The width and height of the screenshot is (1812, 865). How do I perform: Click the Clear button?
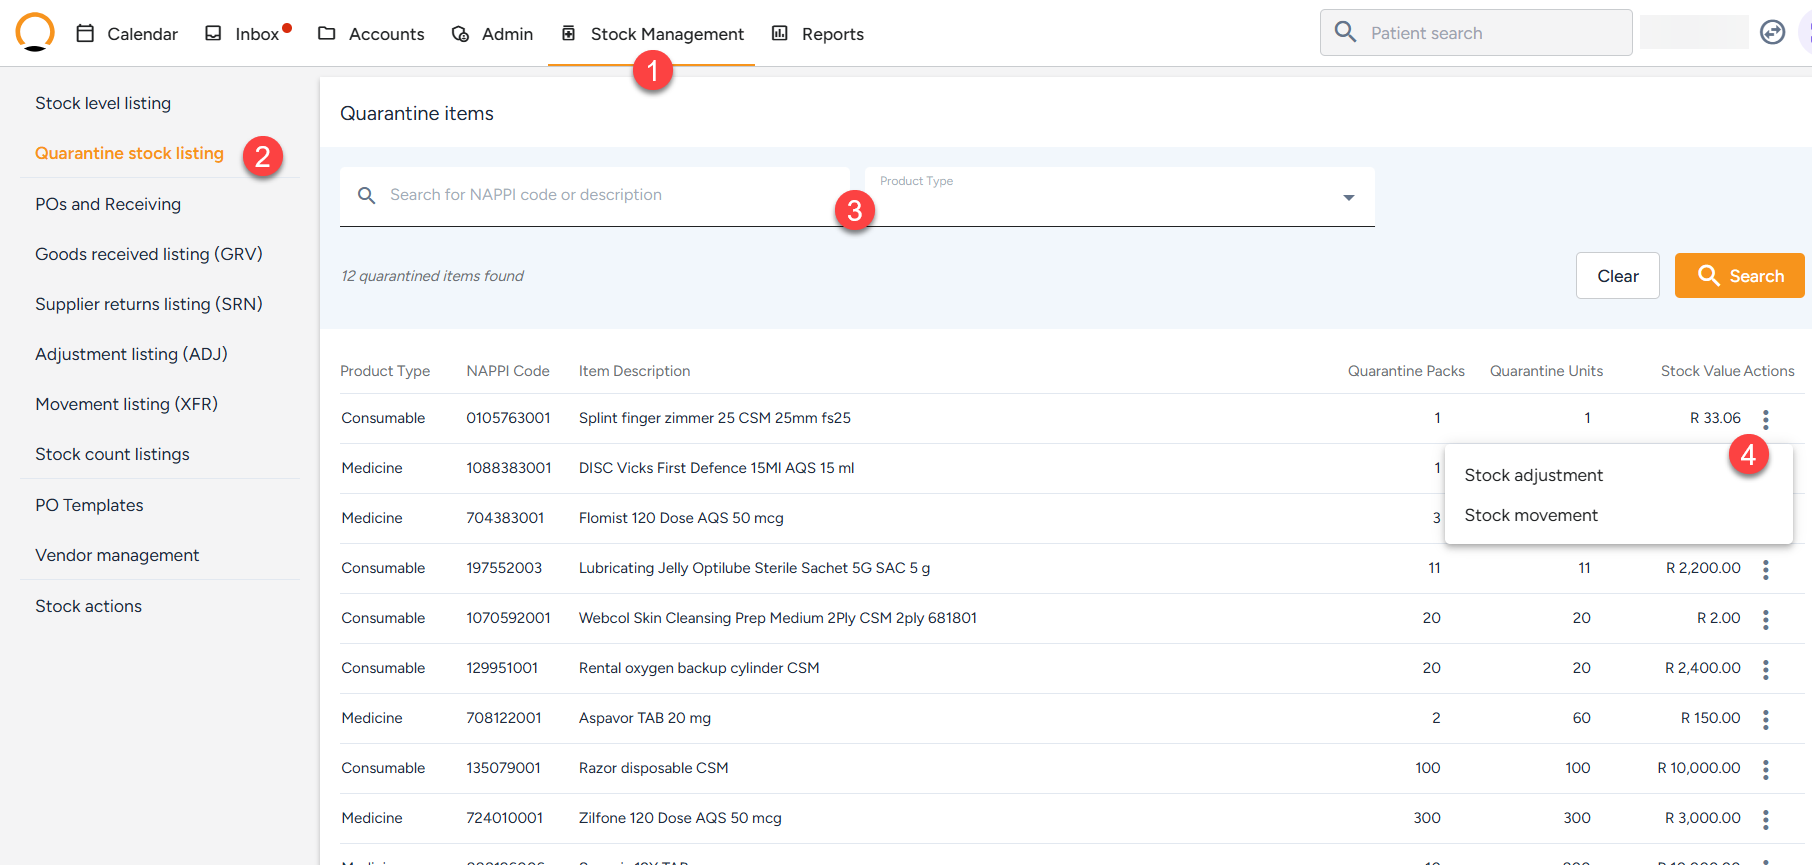(x=1617, y=276)
